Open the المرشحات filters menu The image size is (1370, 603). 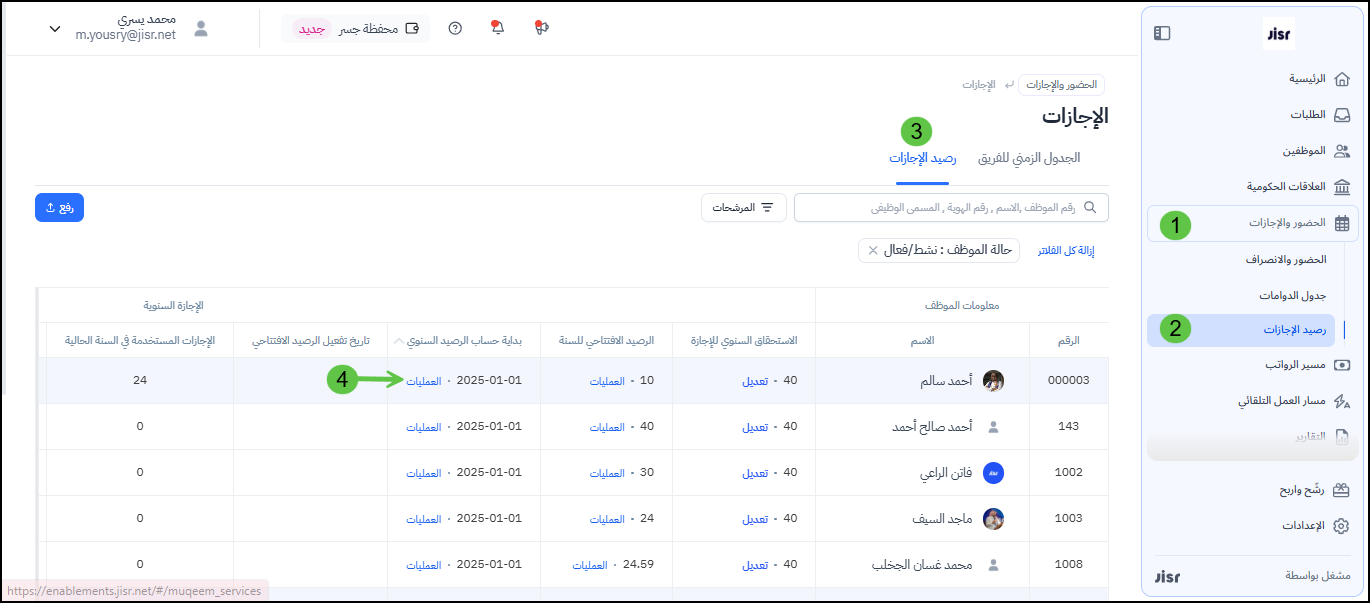pyautogui.click(x=743, y=208)
